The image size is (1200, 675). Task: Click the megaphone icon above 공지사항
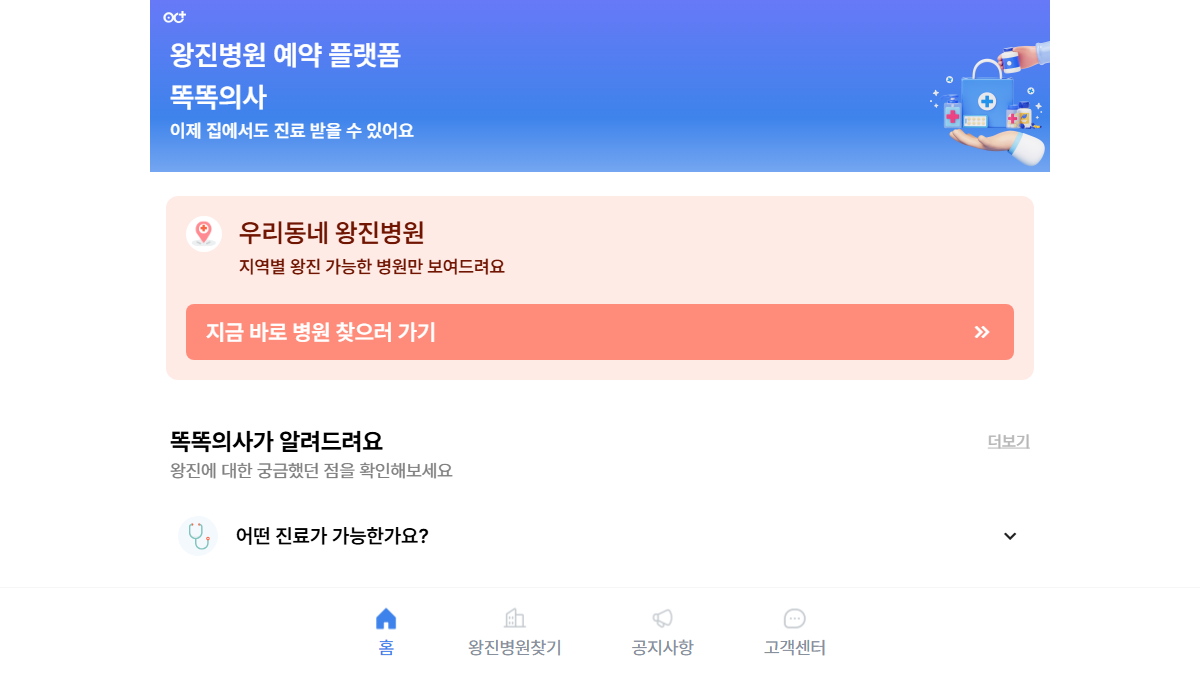click(x=662, y=619)
